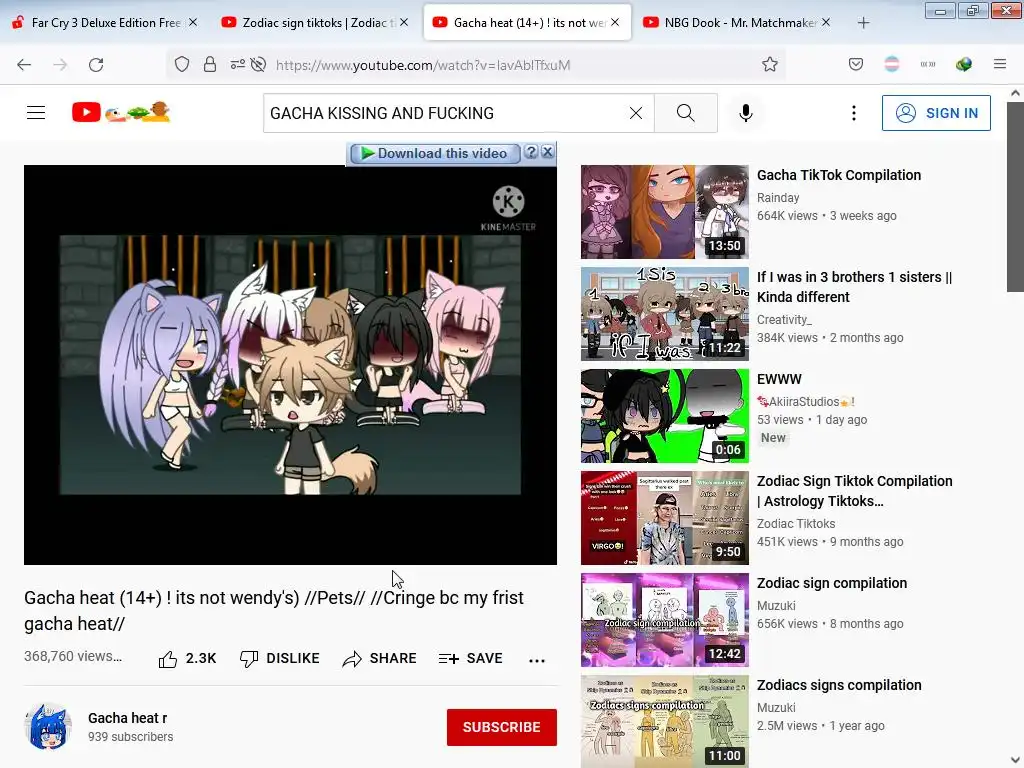The width and height of the screenshot is (1024, 768).
Task: Click the AkiiraStudios channel name
Action: (x=806, y=401)
